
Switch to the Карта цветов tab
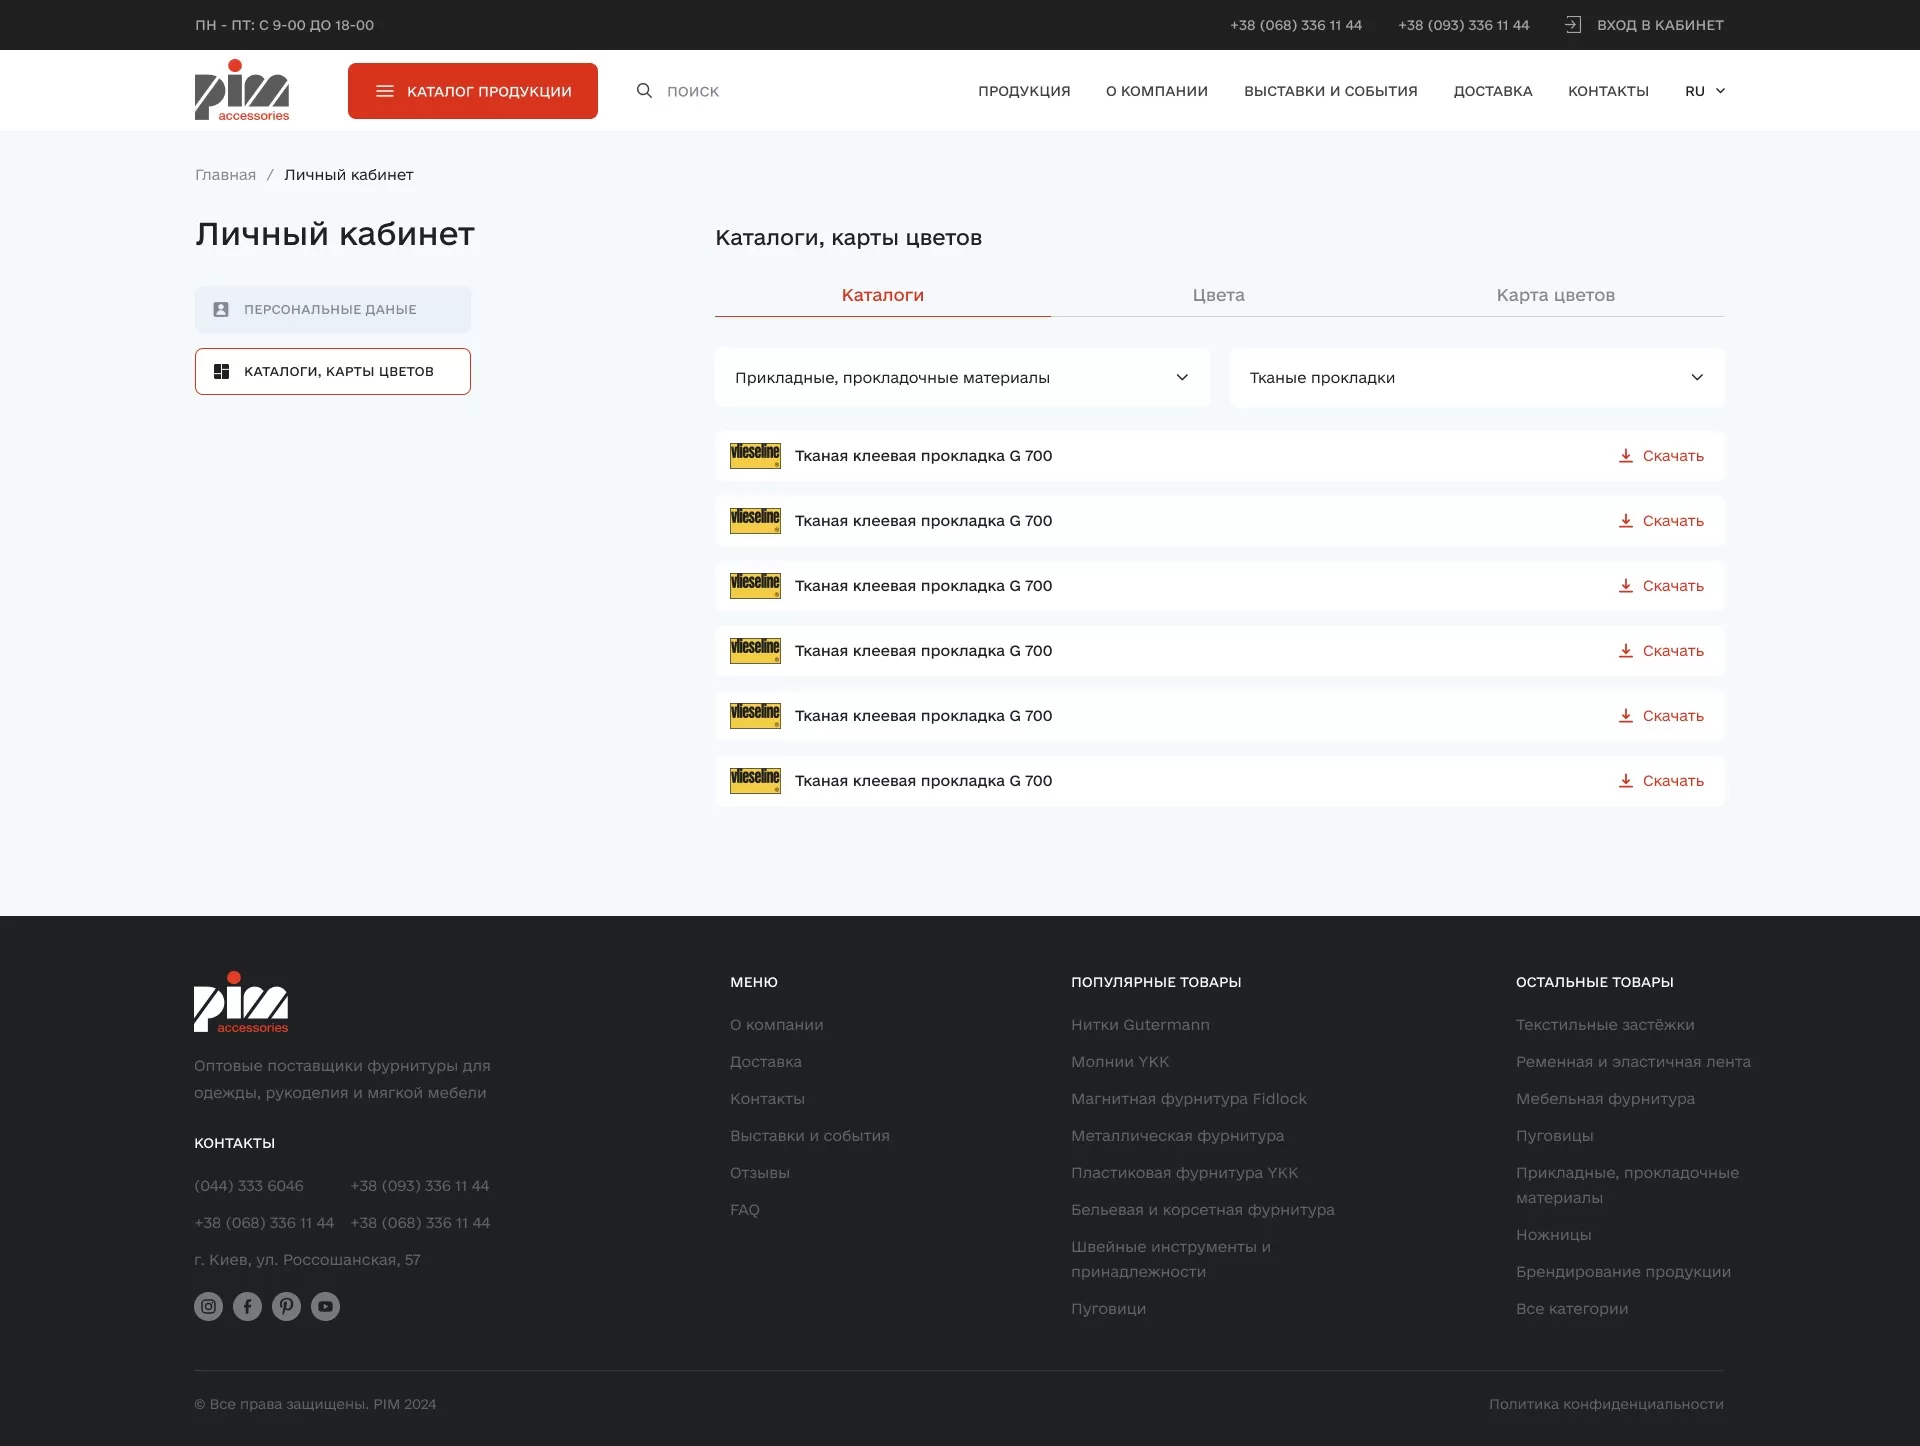(1555, 295)
